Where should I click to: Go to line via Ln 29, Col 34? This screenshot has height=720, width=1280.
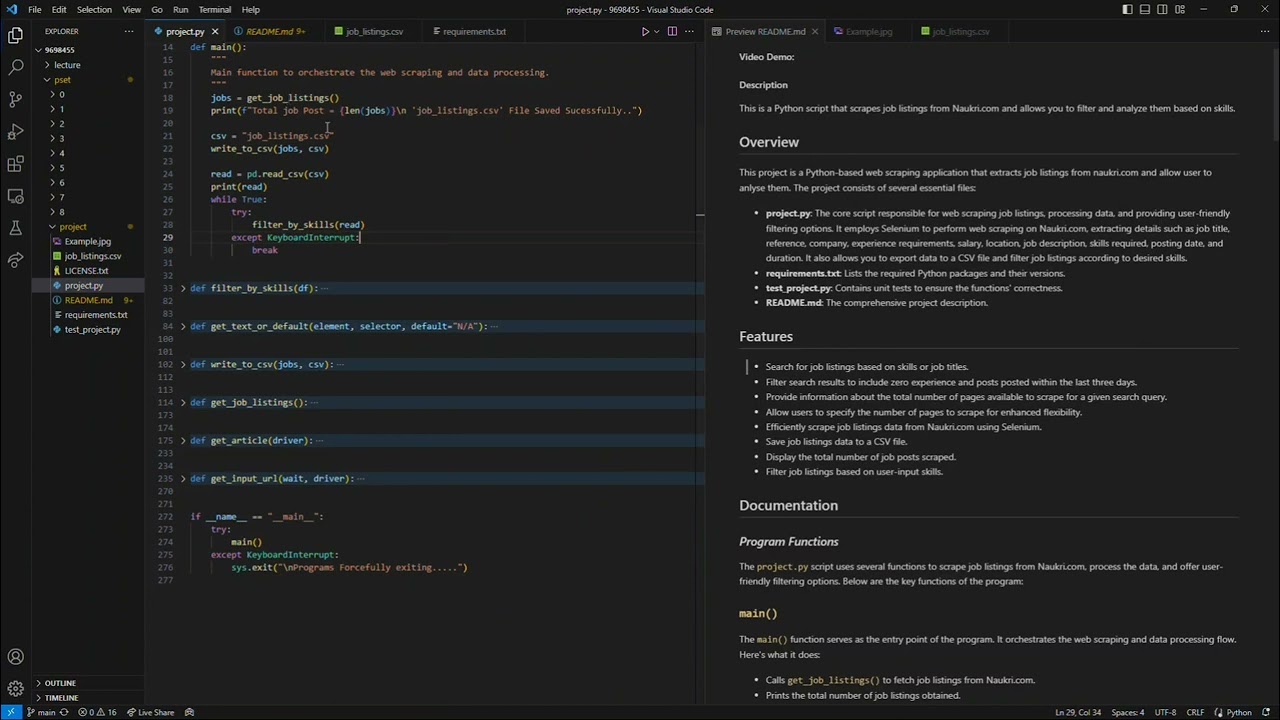(1078, 712)
